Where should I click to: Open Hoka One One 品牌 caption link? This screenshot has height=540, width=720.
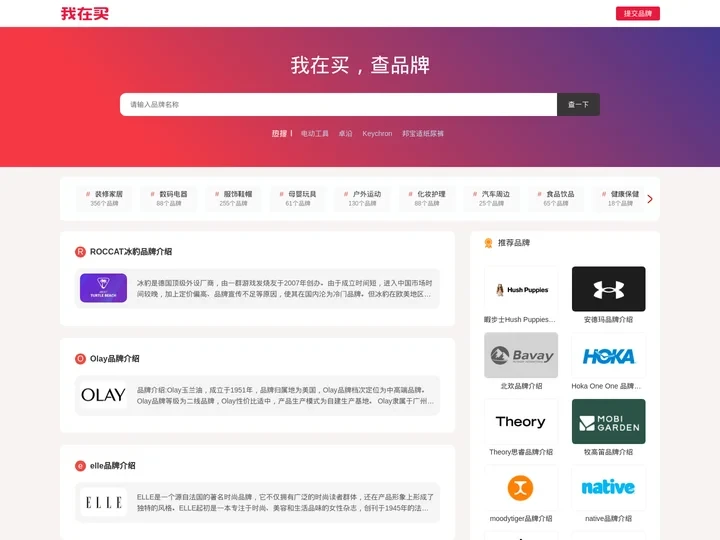tap(606, 386)
